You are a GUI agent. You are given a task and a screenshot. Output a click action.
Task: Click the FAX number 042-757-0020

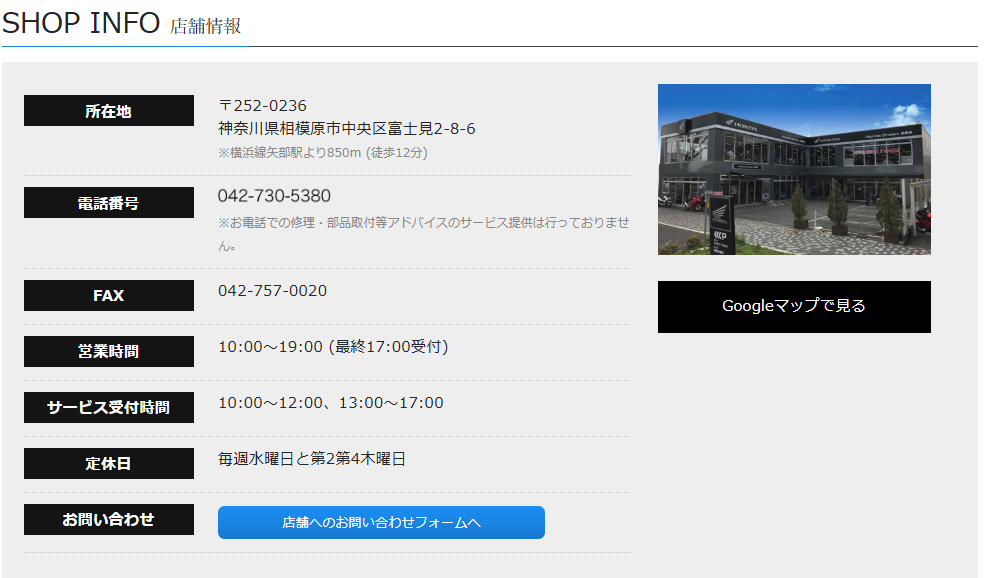point(272,291)
